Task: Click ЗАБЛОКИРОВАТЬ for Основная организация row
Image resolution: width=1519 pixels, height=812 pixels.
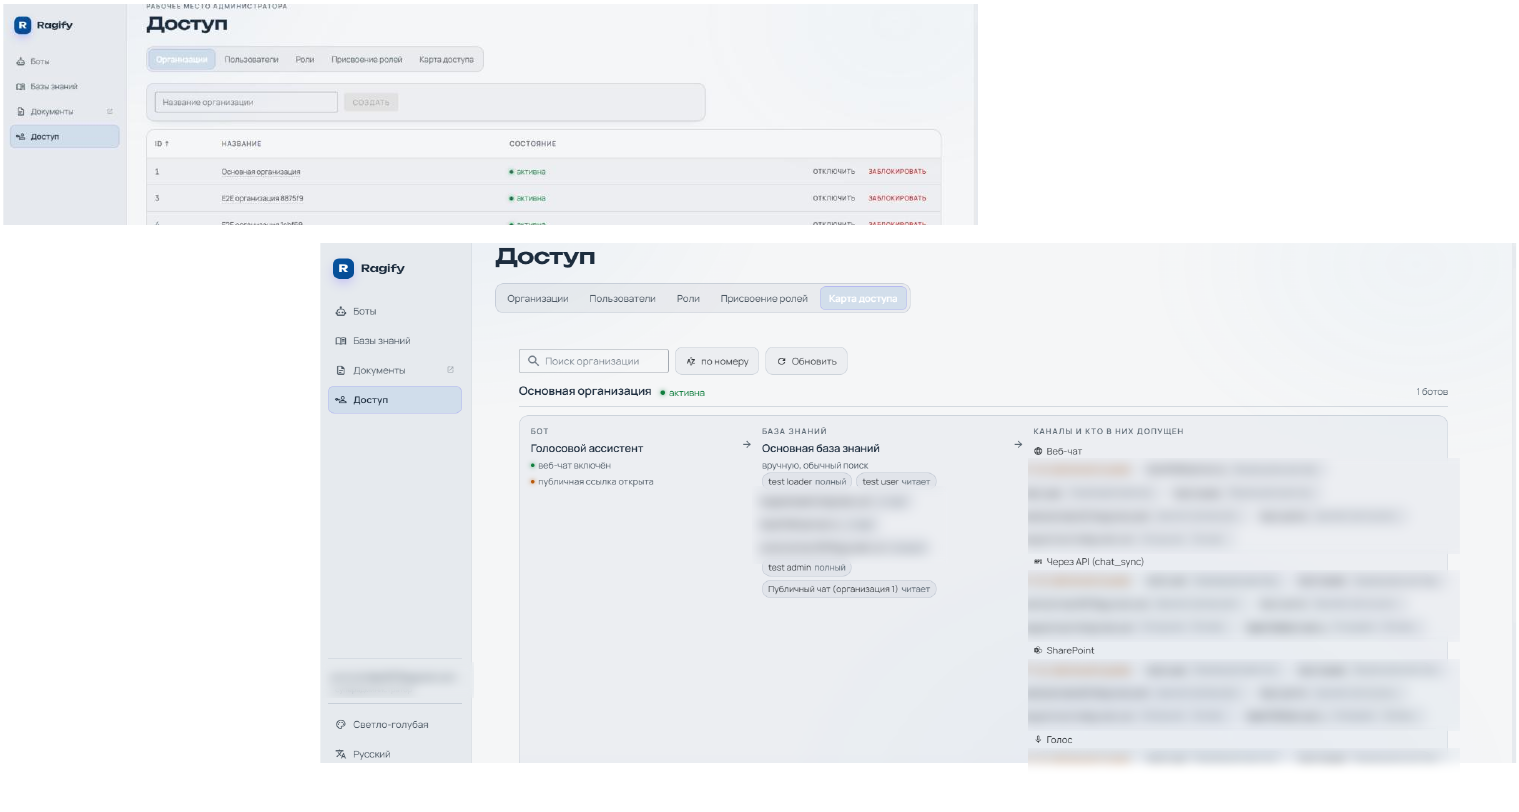Action: [897, 172]
